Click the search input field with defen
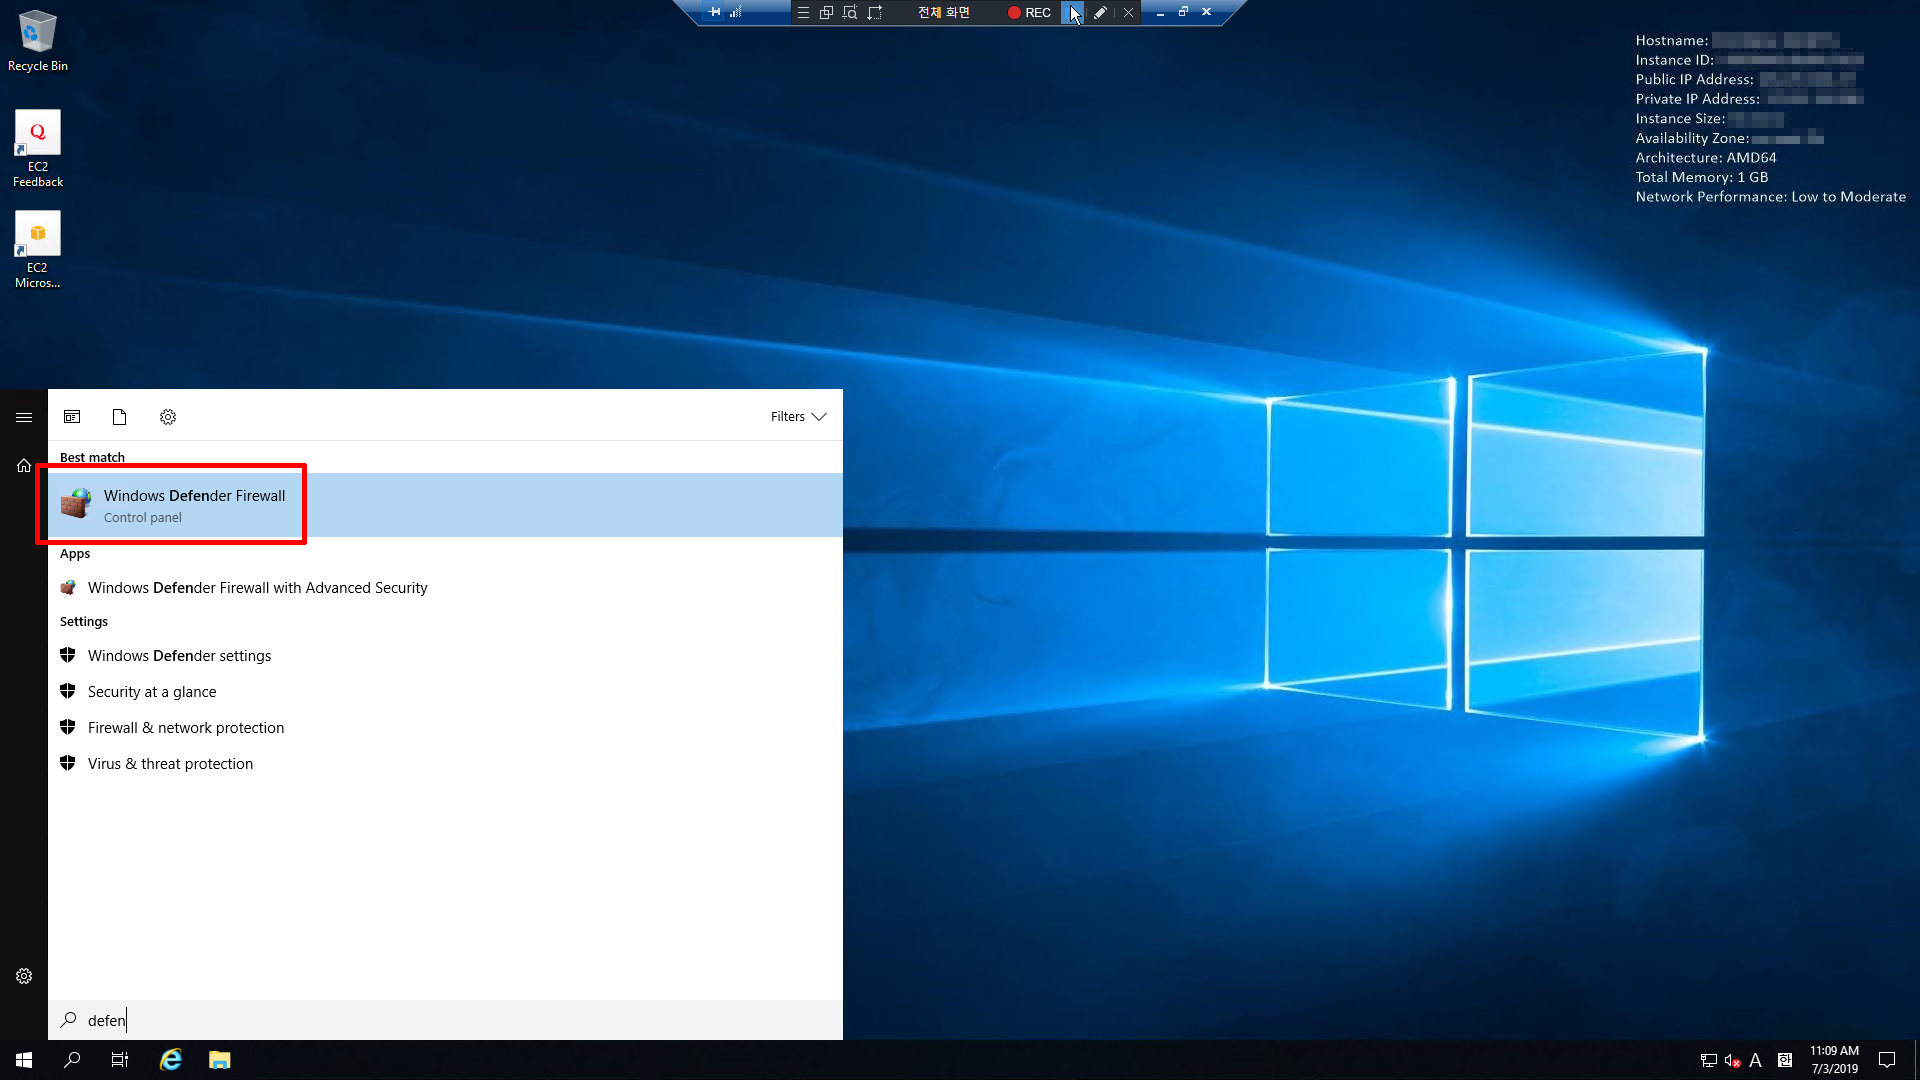This screenshot has height=1080, width=1920. pyautogui.click(x=440, y=1020)
